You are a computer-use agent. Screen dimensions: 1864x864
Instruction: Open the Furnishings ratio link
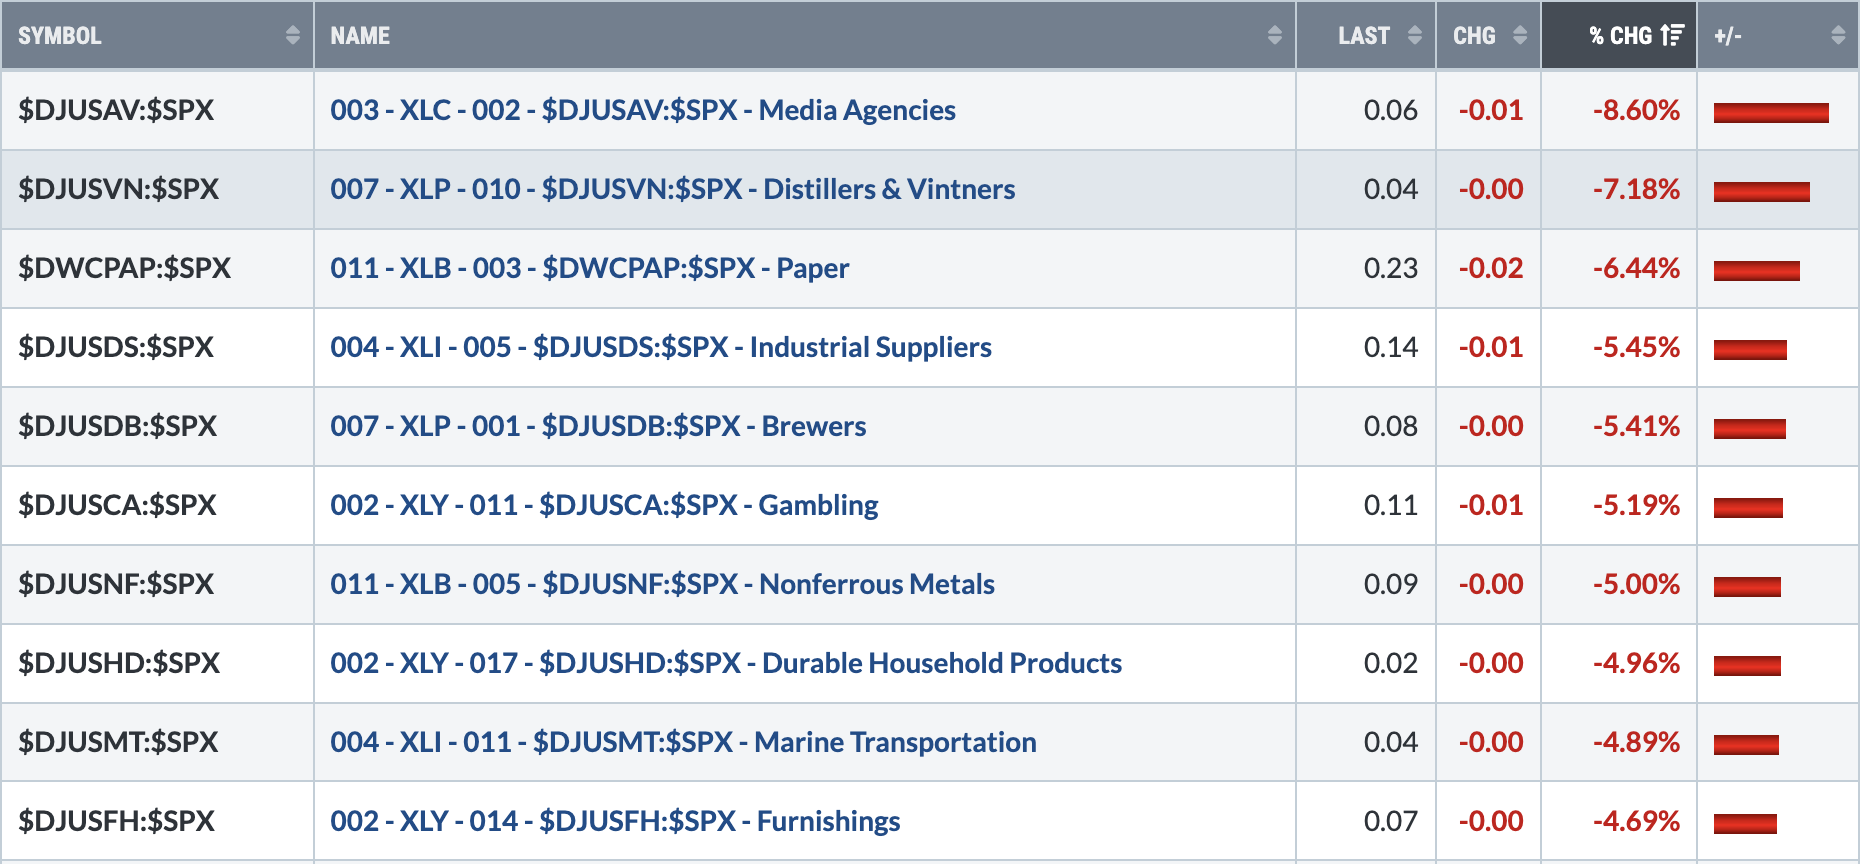(x=615, y=821)
